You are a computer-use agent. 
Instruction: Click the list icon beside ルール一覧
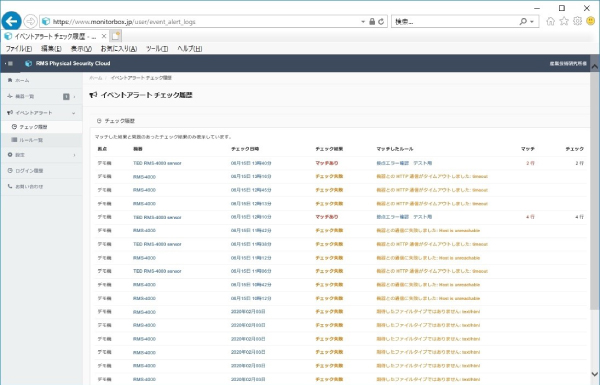pos(15,140)
